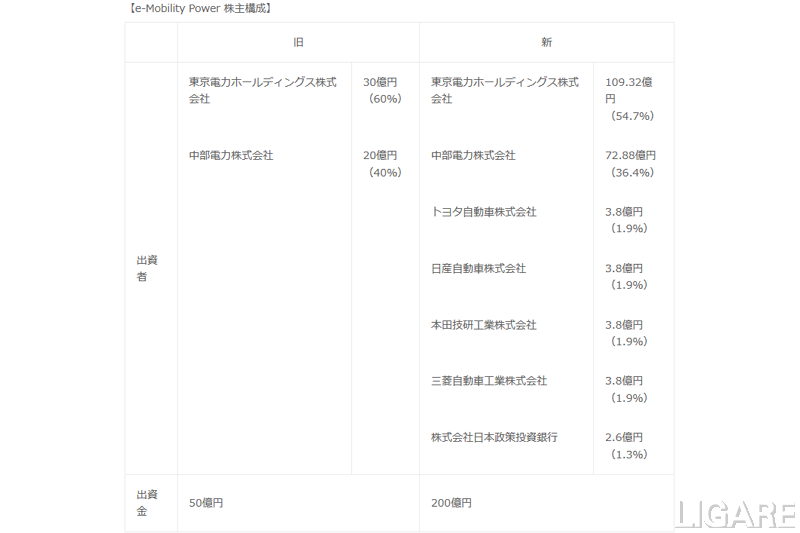The image size is (800, 533).
Task: Click the 30億円 (60%) amount
Action: 381,90
